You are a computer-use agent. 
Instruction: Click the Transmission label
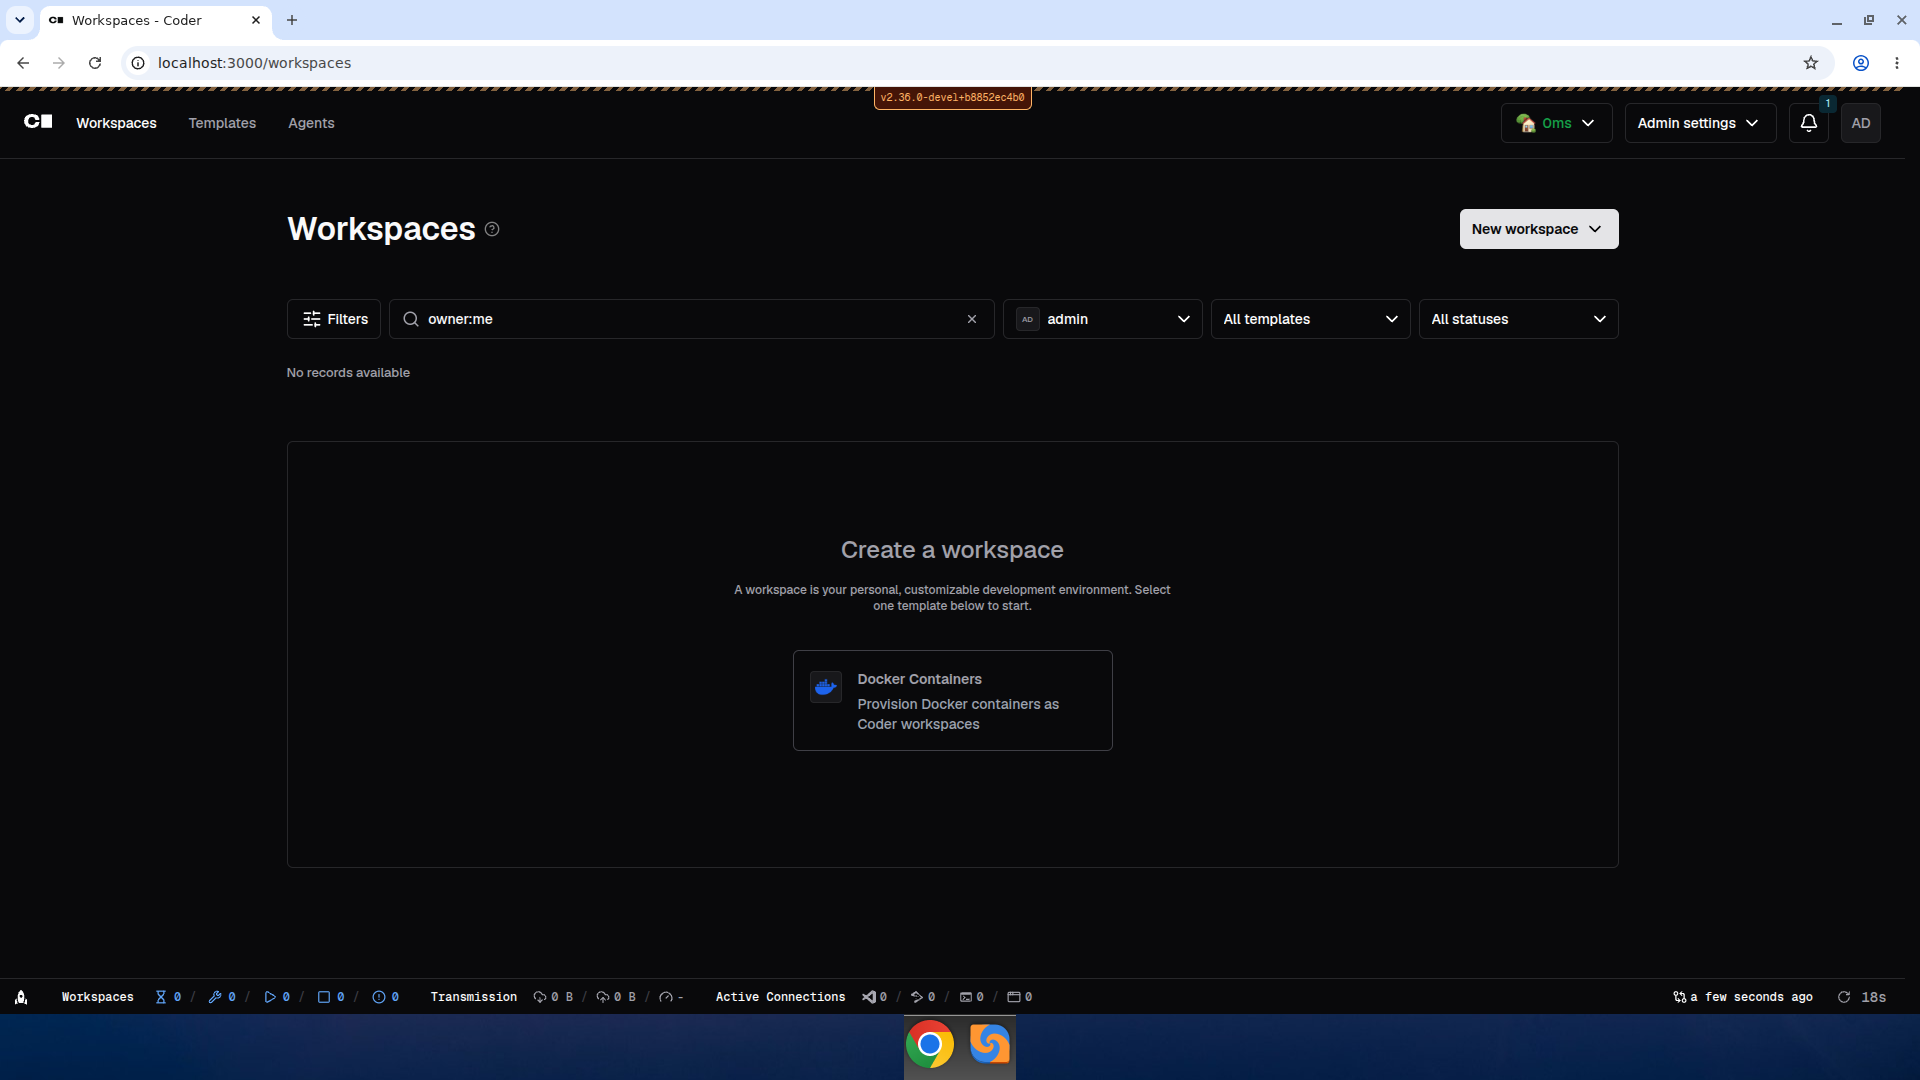(x=474, y=997)
